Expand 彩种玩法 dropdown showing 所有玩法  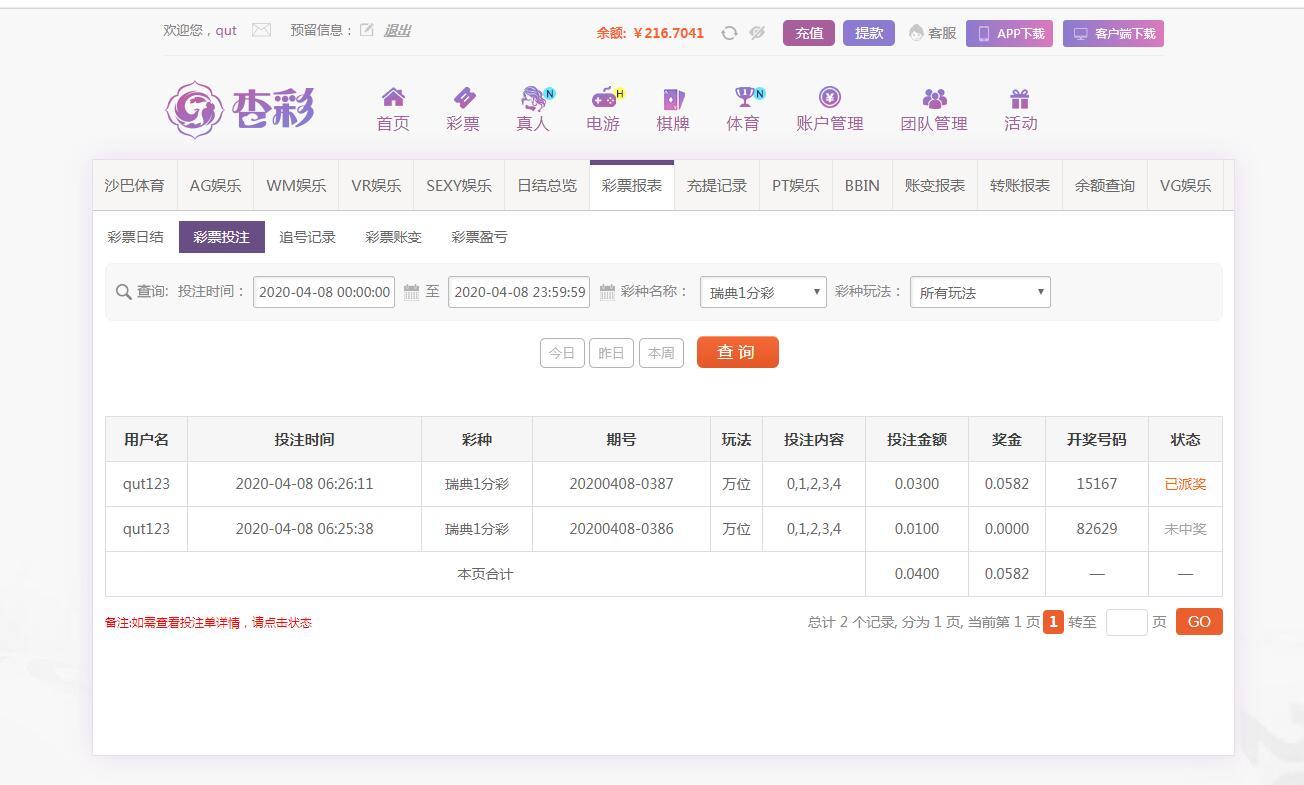click(x=980, y=292)
